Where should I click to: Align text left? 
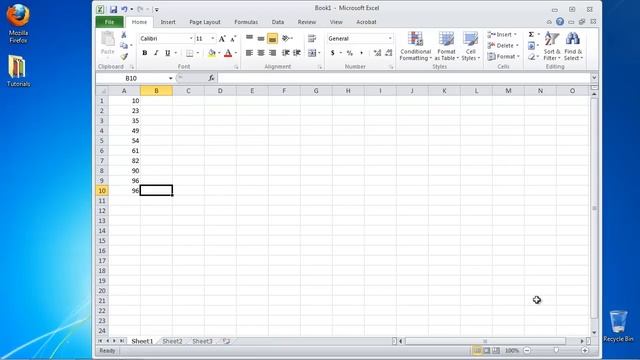click(x=249, y=53)
